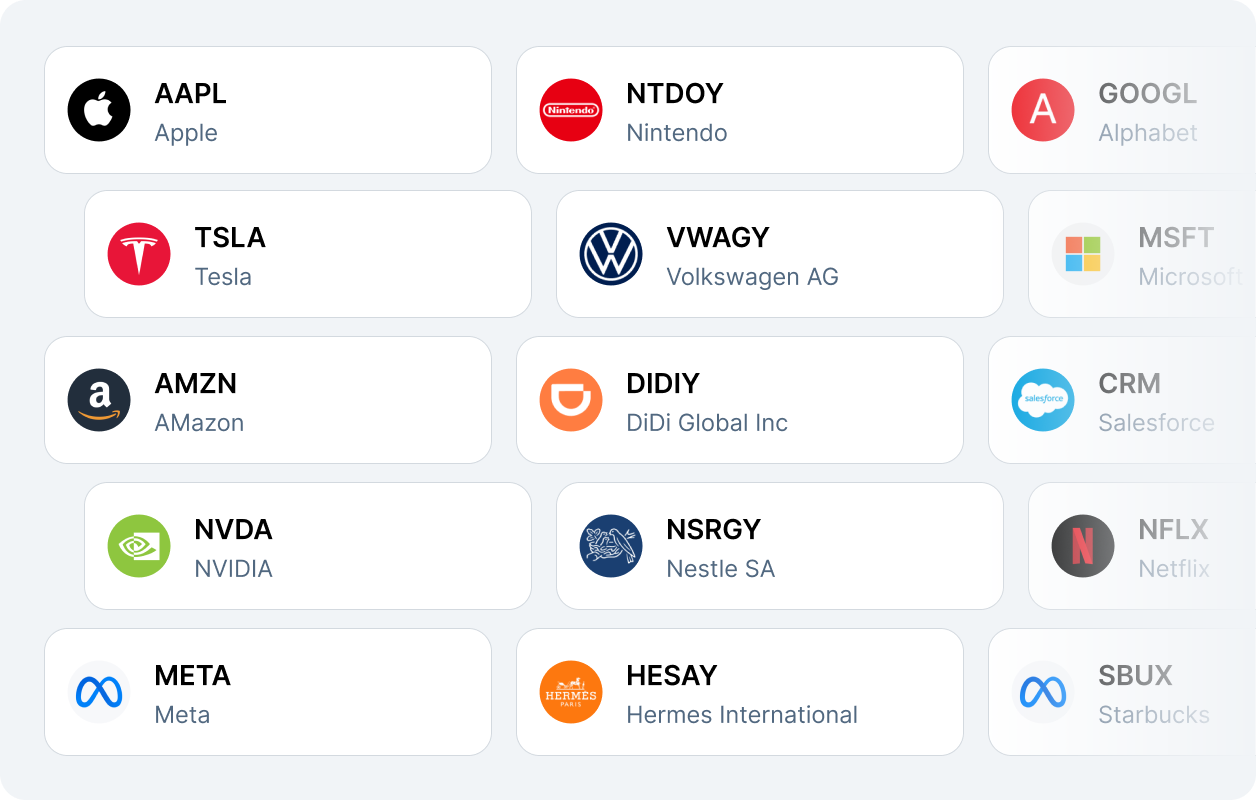Select the Amazon logo icon
The height and width of the screenshot is (800, 1256).
[x=99, y=400]
